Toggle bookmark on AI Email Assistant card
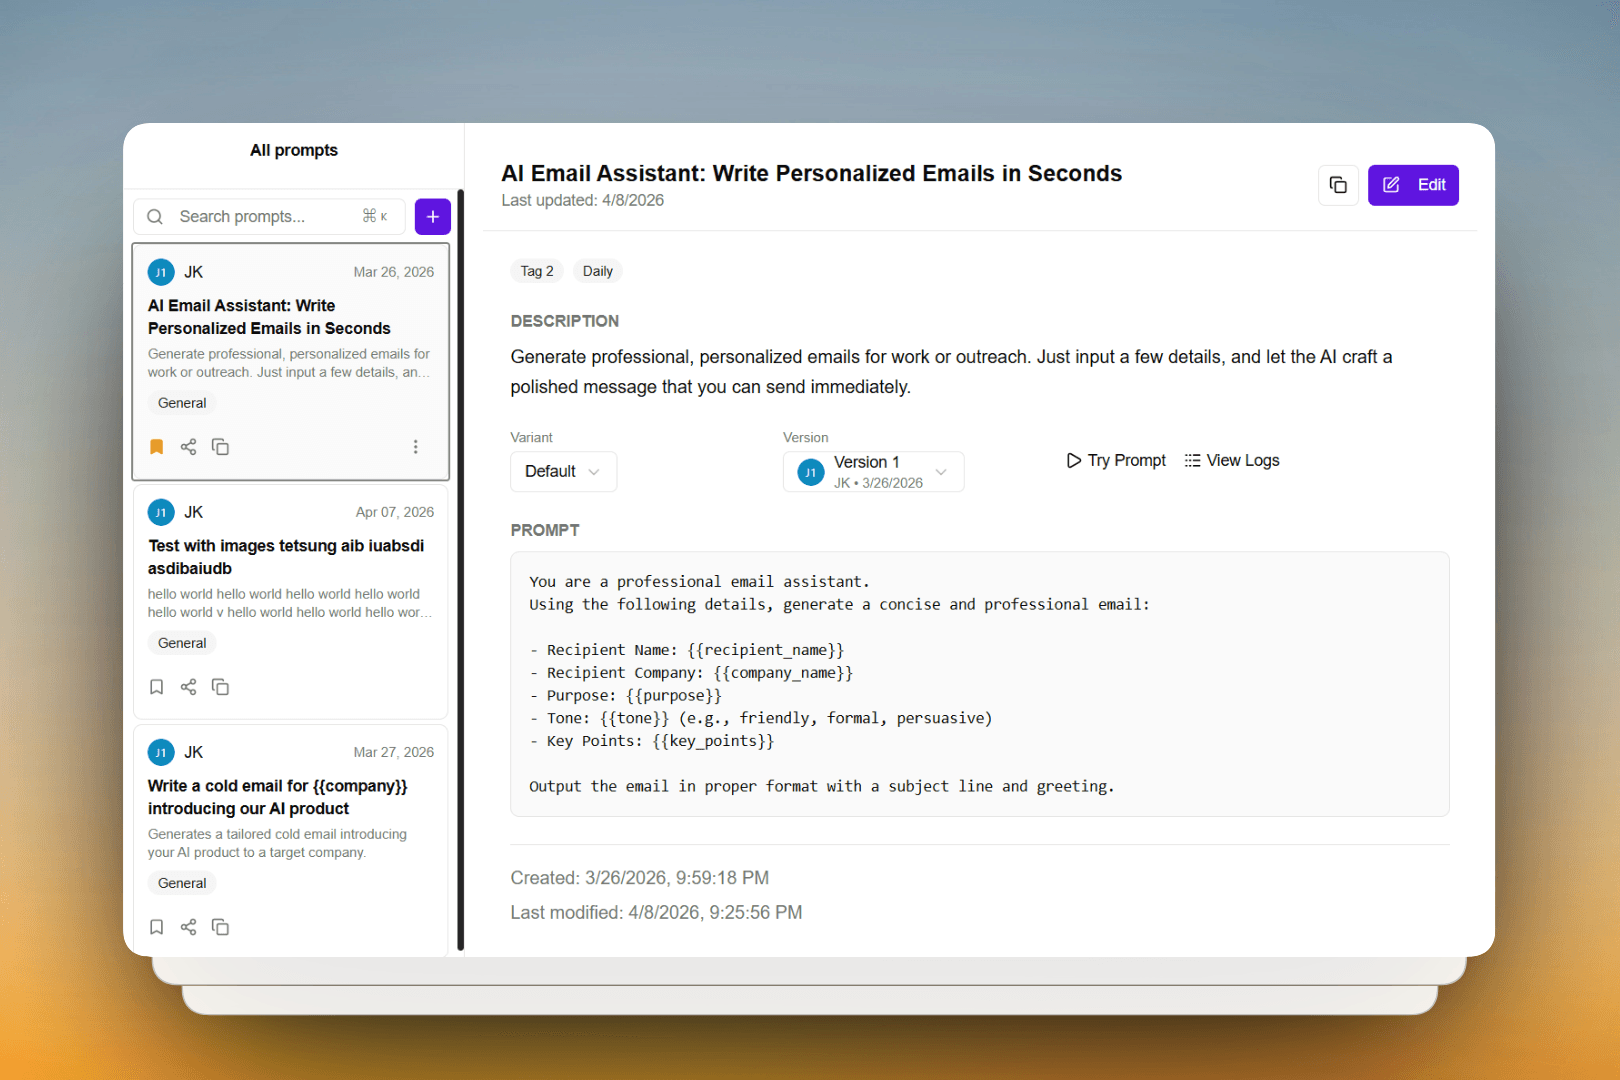 157,447
